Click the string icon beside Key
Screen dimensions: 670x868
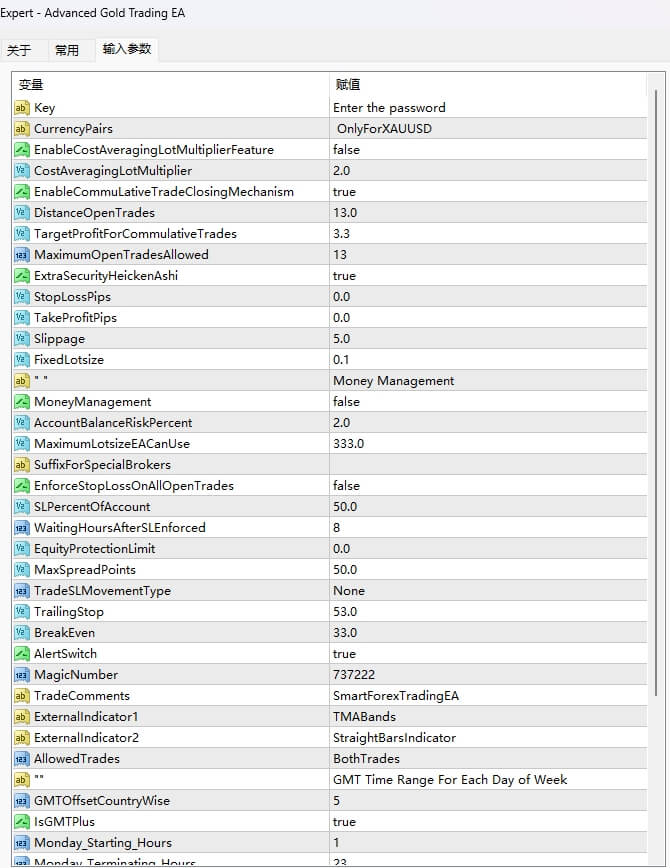point(21,108)
